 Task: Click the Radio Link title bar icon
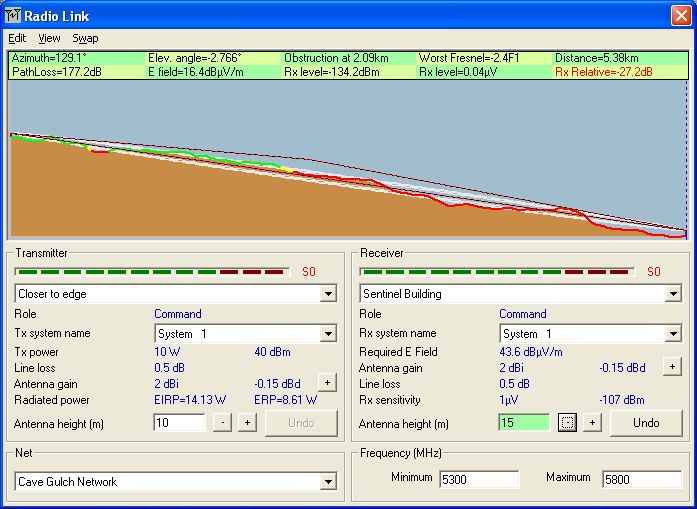click(14, 14)
